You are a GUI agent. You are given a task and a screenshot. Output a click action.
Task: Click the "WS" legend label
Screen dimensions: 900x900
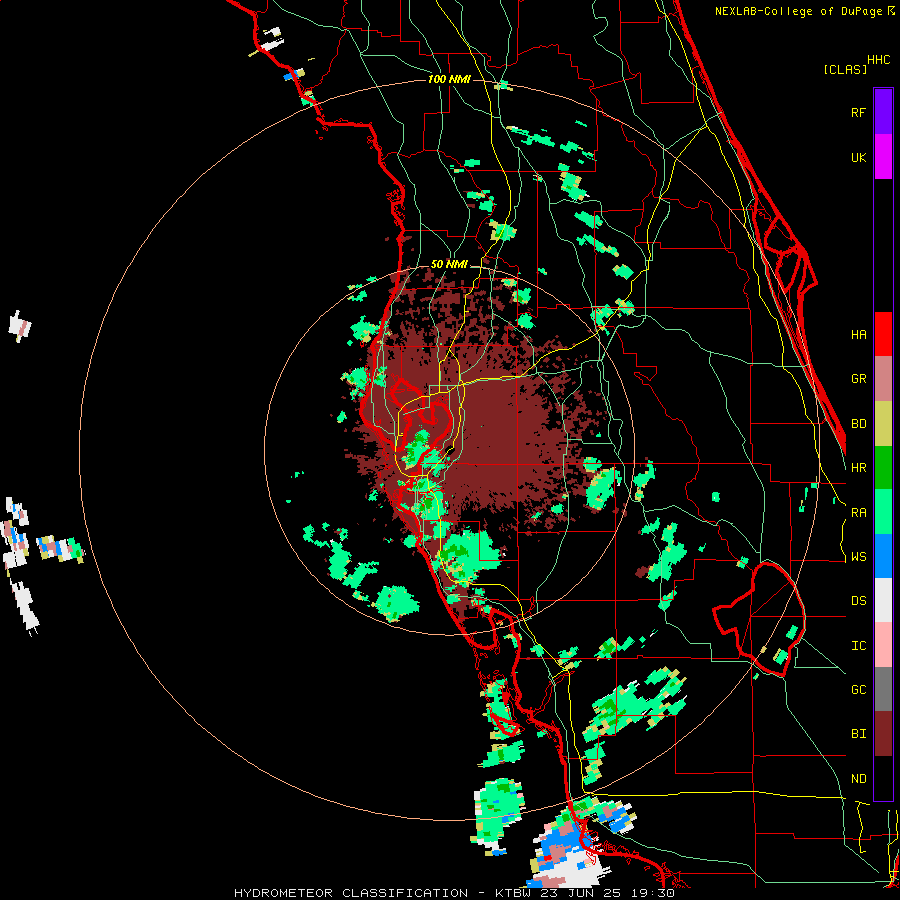[858, 556]
